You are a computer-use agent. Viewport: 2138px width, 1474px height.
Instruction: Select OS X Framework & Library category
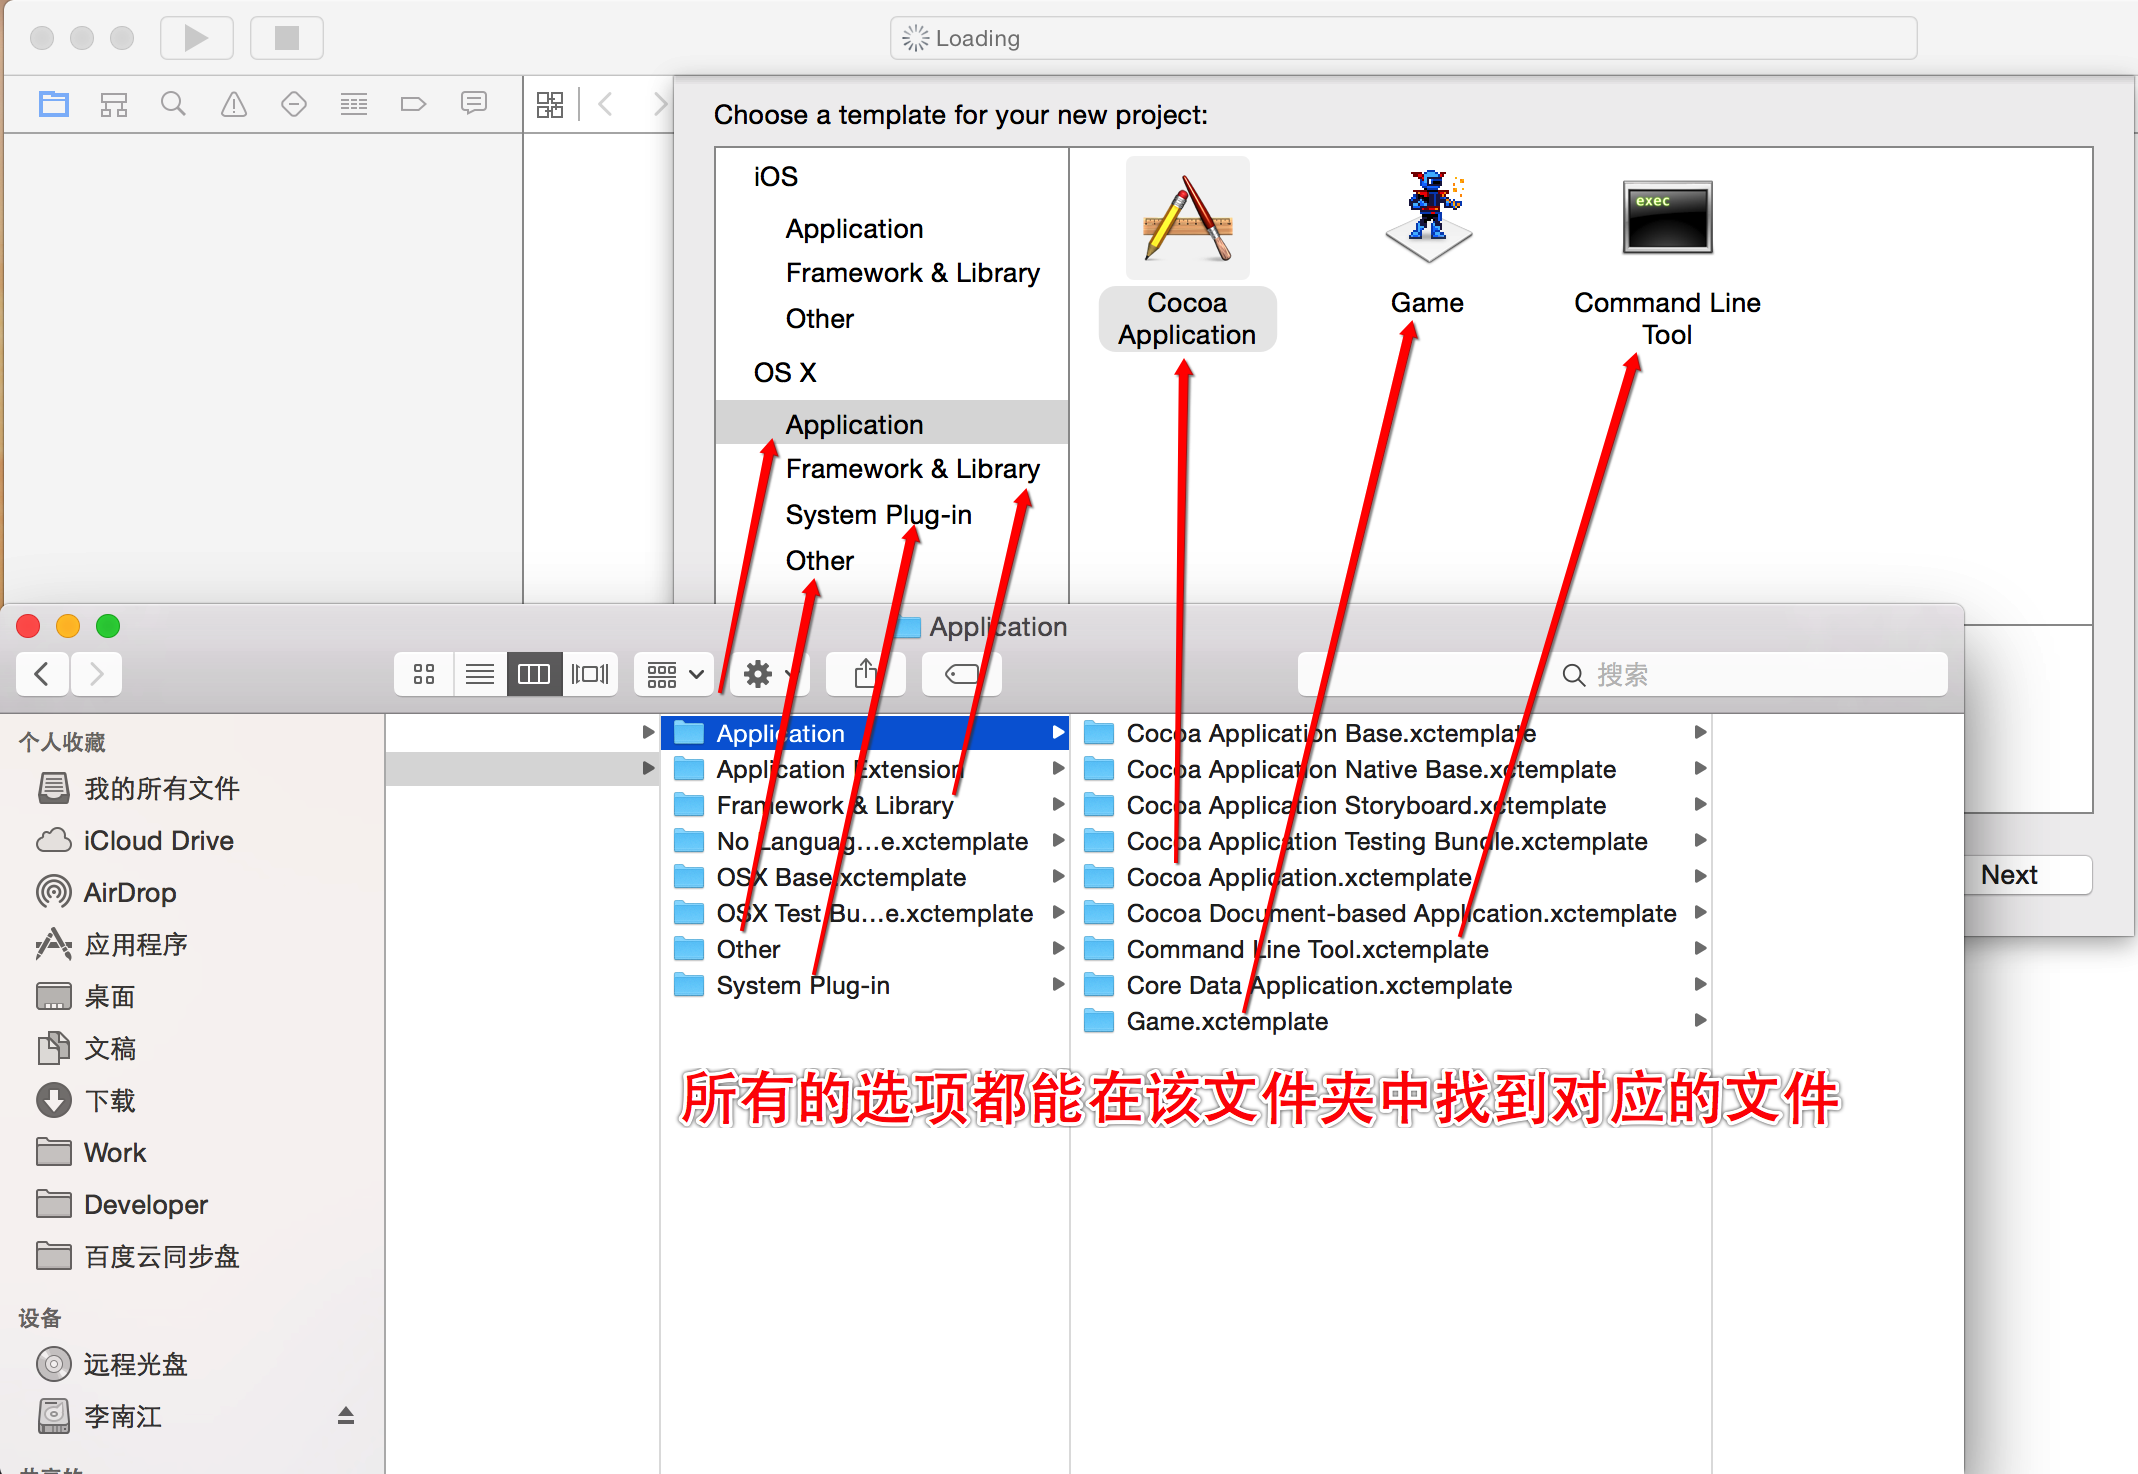[913, 468]
